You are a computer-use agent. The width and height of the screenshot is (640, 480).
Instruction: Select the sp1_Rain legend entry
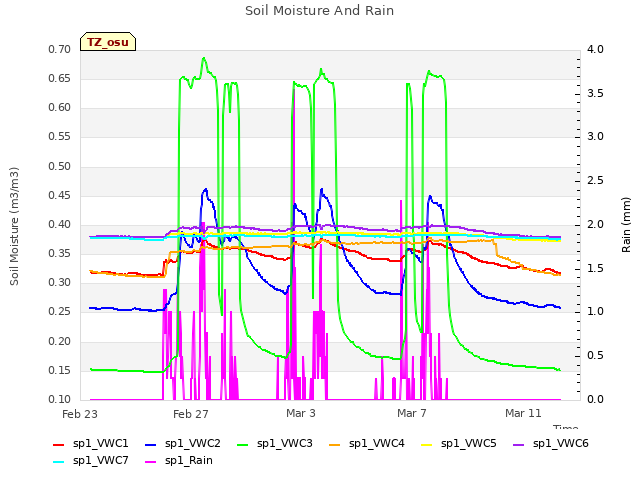(x=179, y=460)
